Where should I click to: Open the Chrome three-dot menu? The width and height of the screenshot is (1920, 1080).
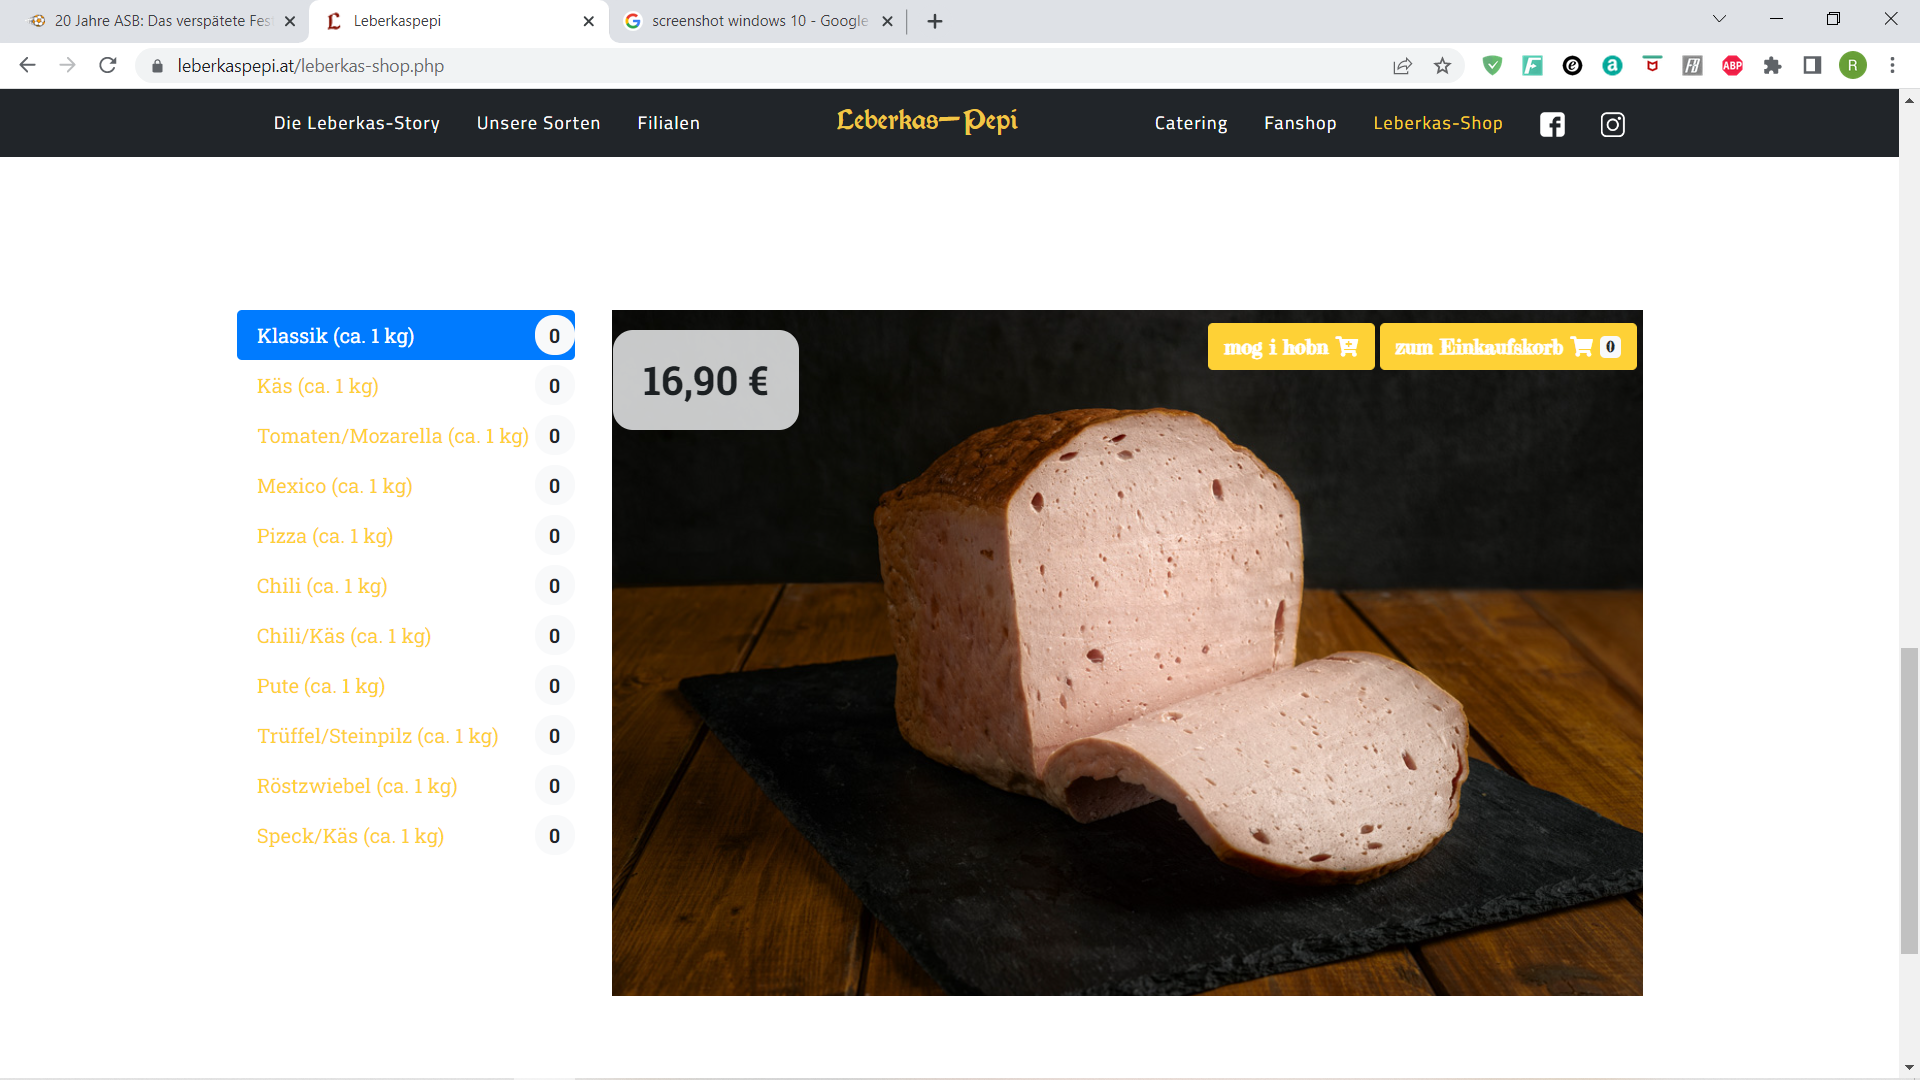[x=1892, y=66]
